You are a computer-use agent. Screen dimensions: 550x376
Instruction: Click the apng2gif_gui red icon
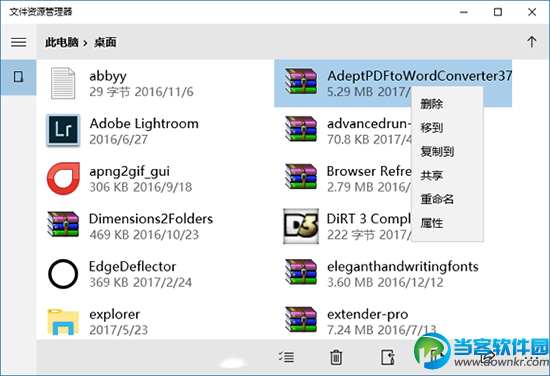[63, 178]
